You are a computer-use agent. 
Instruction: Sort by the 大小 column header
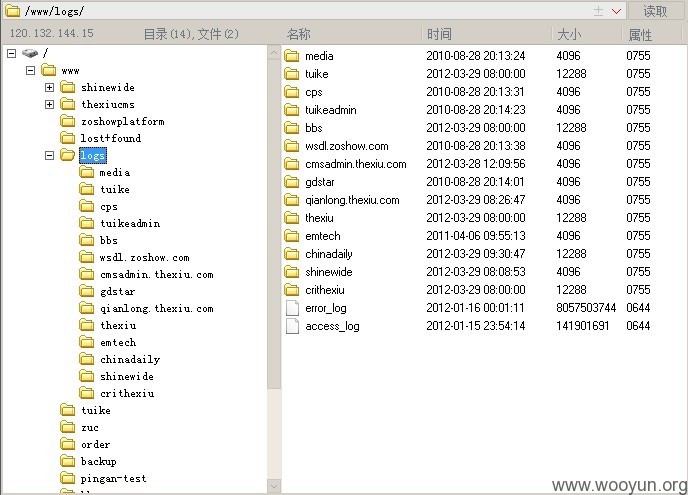569,34
